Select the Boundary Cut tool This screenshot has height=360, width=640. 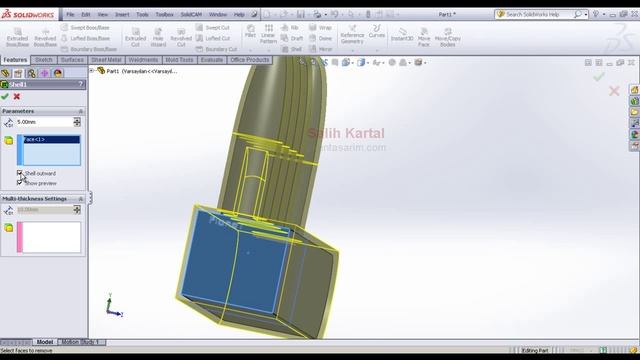click(216, 49)
